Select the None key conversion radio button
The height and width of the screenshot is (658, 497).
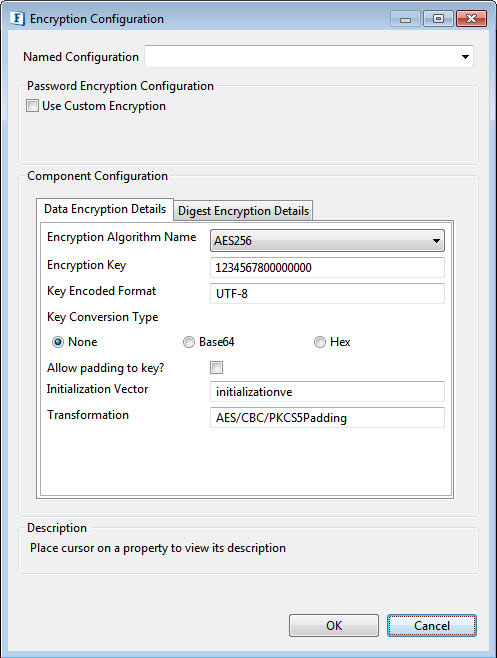58,342
